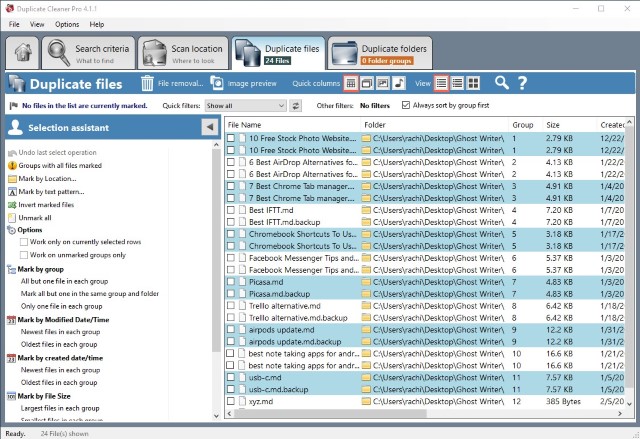640x439 pixels.
Task: Mark the Best IFTT.md checkbox
Action: [x=231, y=210]
